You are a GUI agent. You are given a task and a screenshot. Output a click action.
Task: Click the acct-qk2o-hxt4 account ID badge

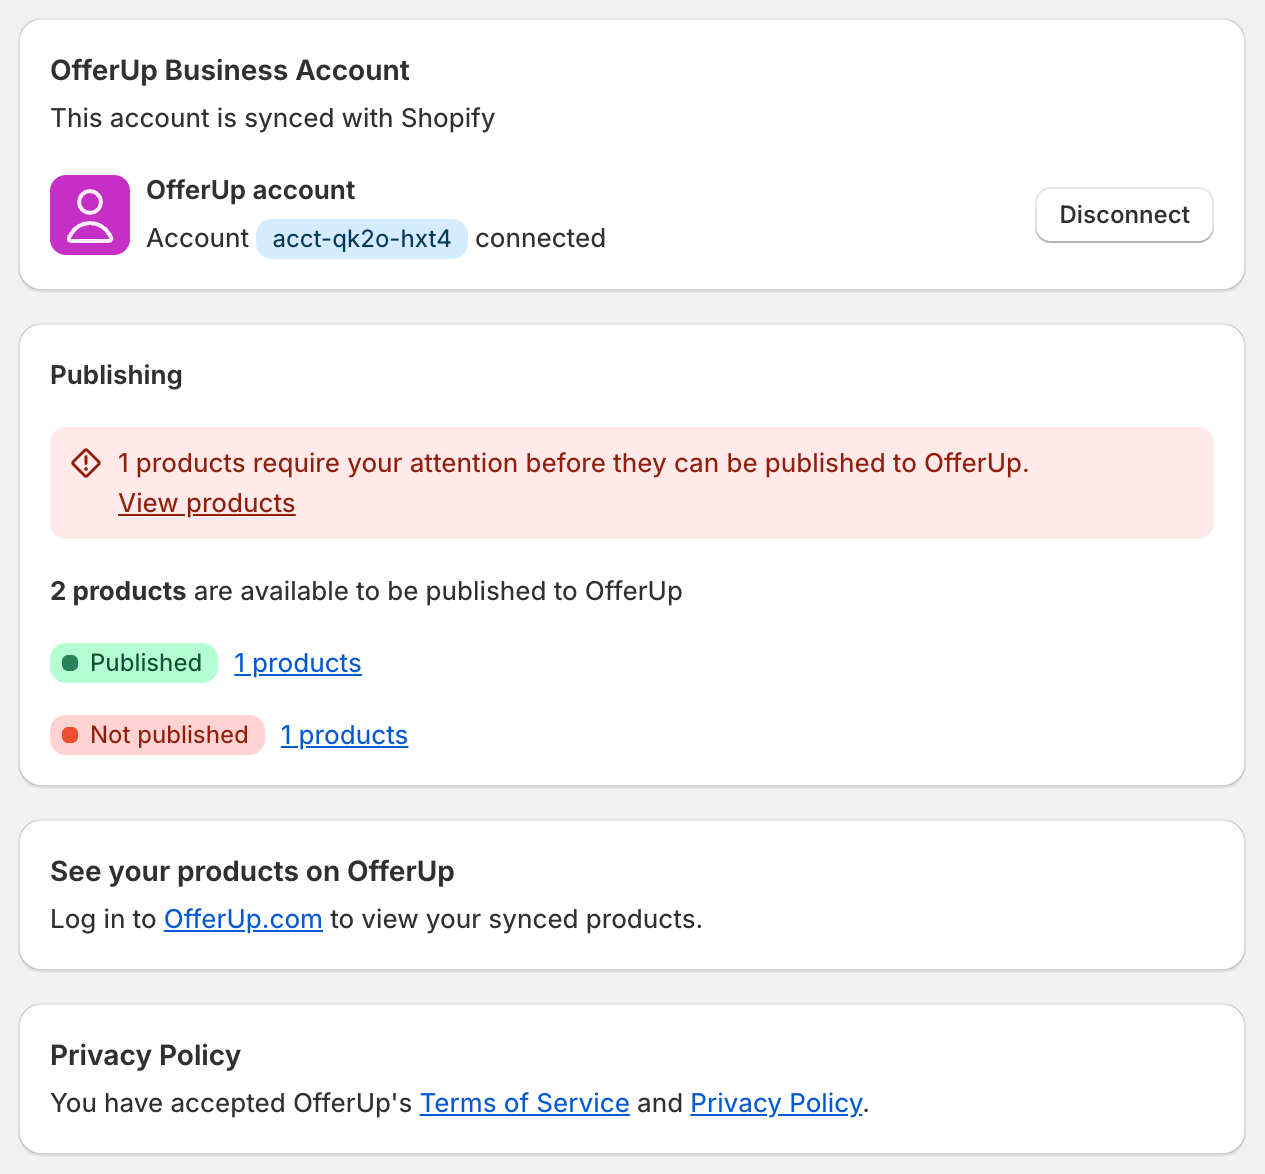coord(361,238)
